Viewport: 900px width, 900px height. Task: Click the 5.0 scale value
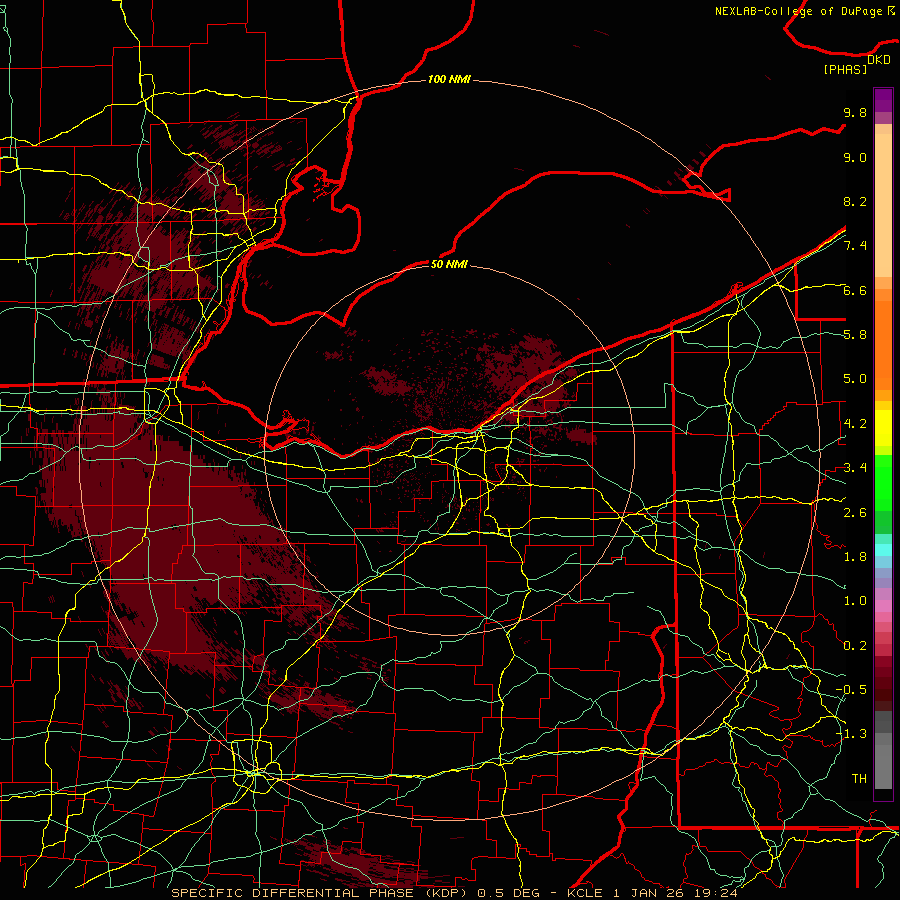click(855, 379)
